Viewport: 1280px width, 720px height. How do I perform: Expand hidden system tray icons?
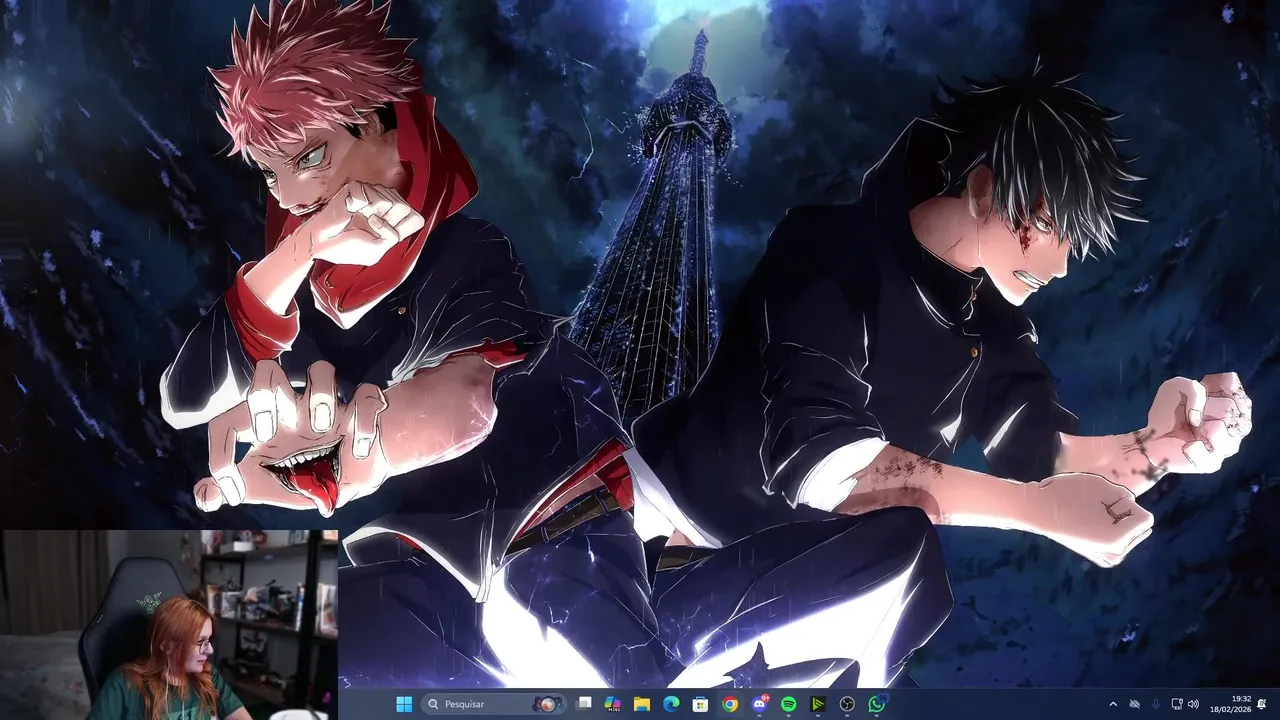[1113, 704]
